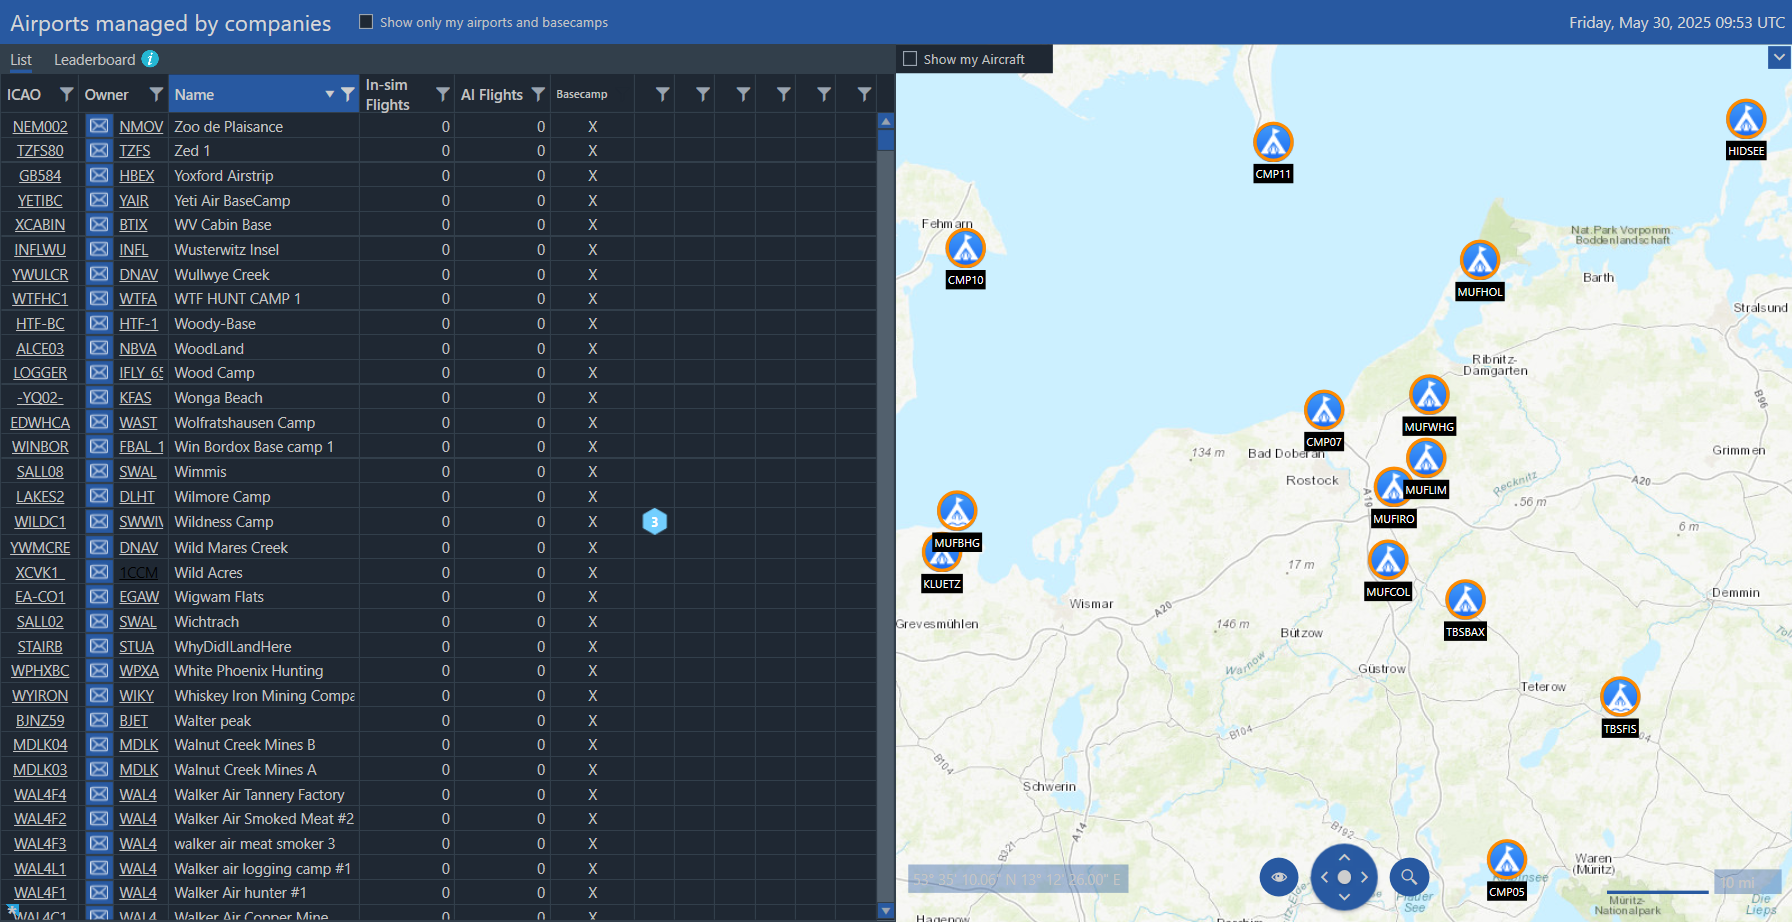Click the map search magnifier button

1409,877
